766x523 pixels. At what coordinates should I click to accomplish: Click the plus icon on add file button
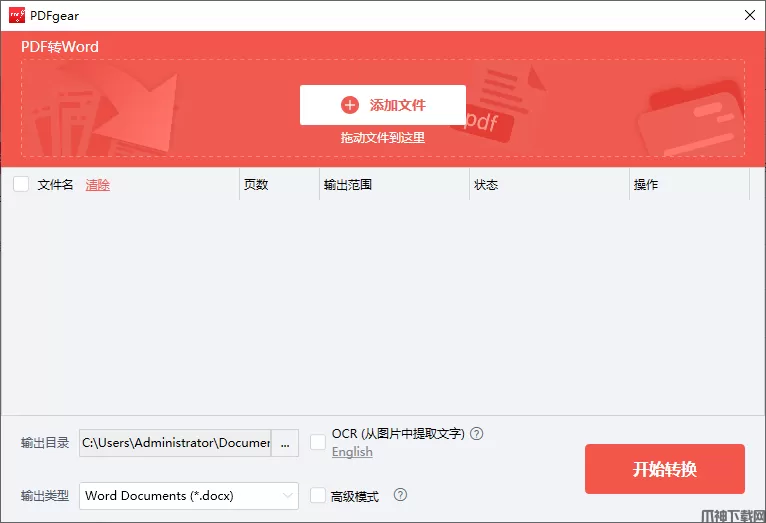(349, 105)
